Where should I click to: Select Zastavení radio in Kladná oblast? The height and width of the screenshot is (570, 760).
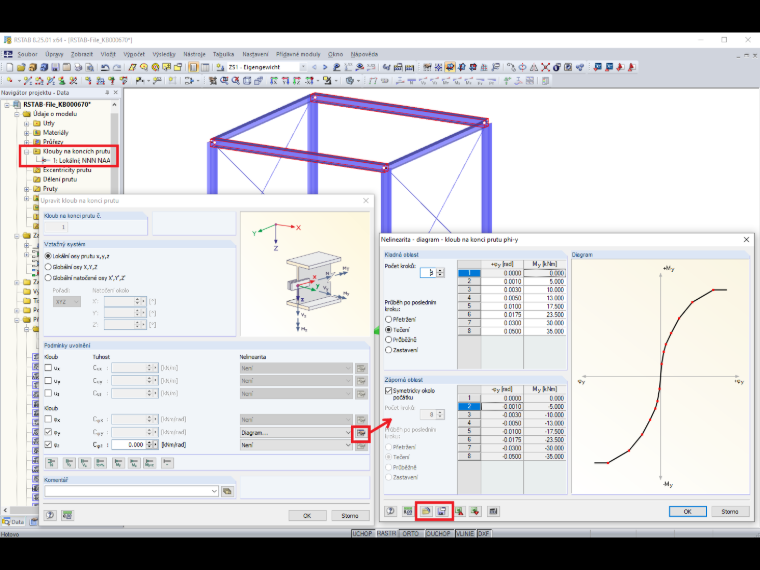pyautogui.click(x=388, y=349)
